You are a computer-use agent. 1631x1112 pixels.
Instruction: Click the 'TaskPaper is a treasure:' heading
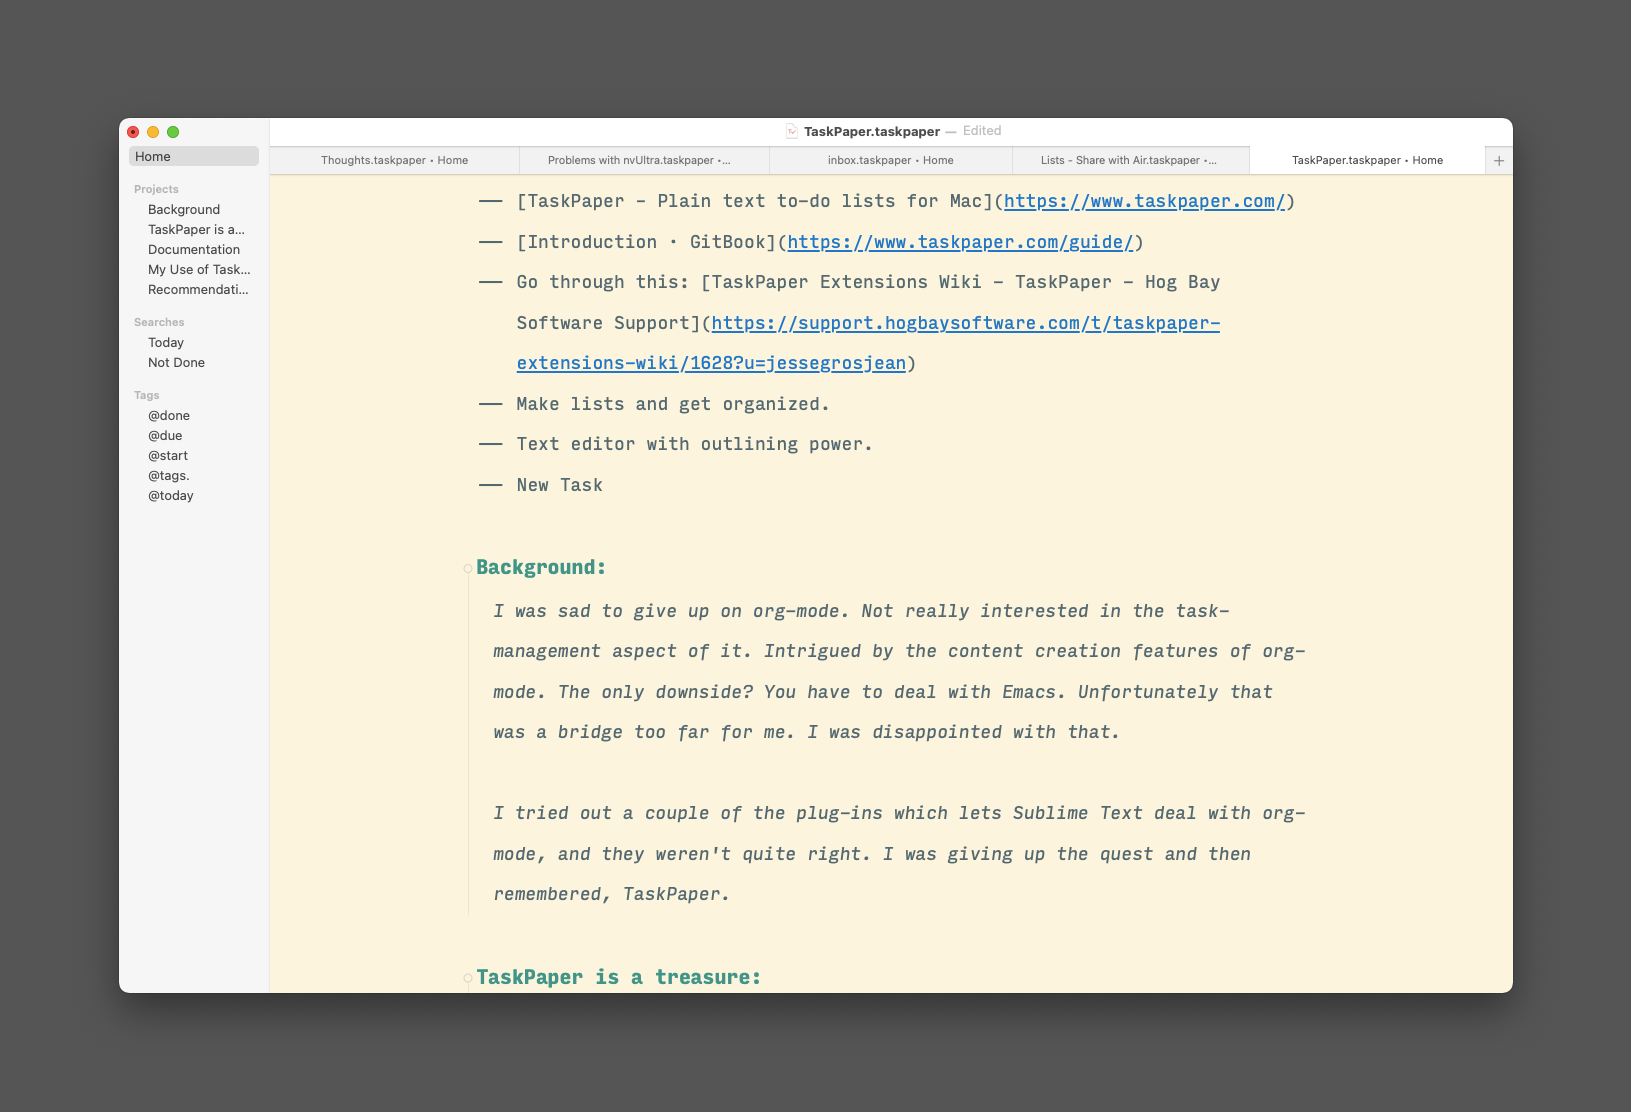[x=618, y=977]
